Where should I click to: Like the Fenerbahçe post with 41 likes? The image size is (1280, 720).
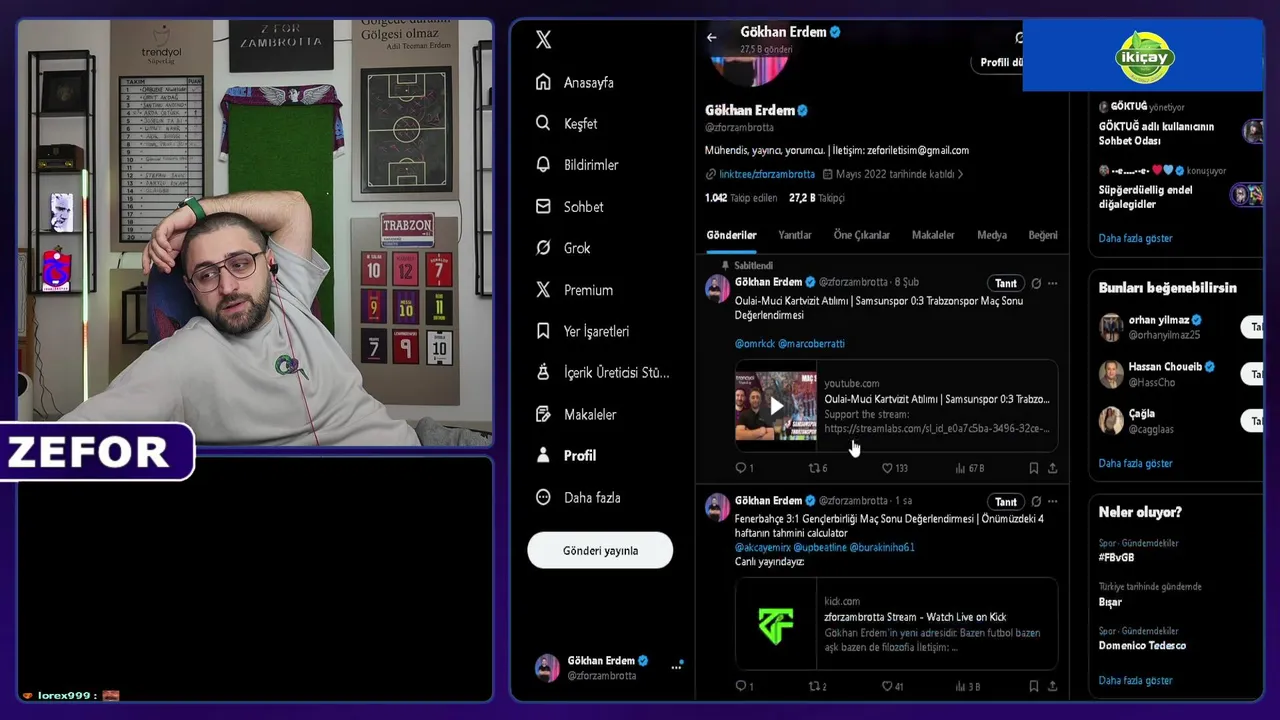892,686
